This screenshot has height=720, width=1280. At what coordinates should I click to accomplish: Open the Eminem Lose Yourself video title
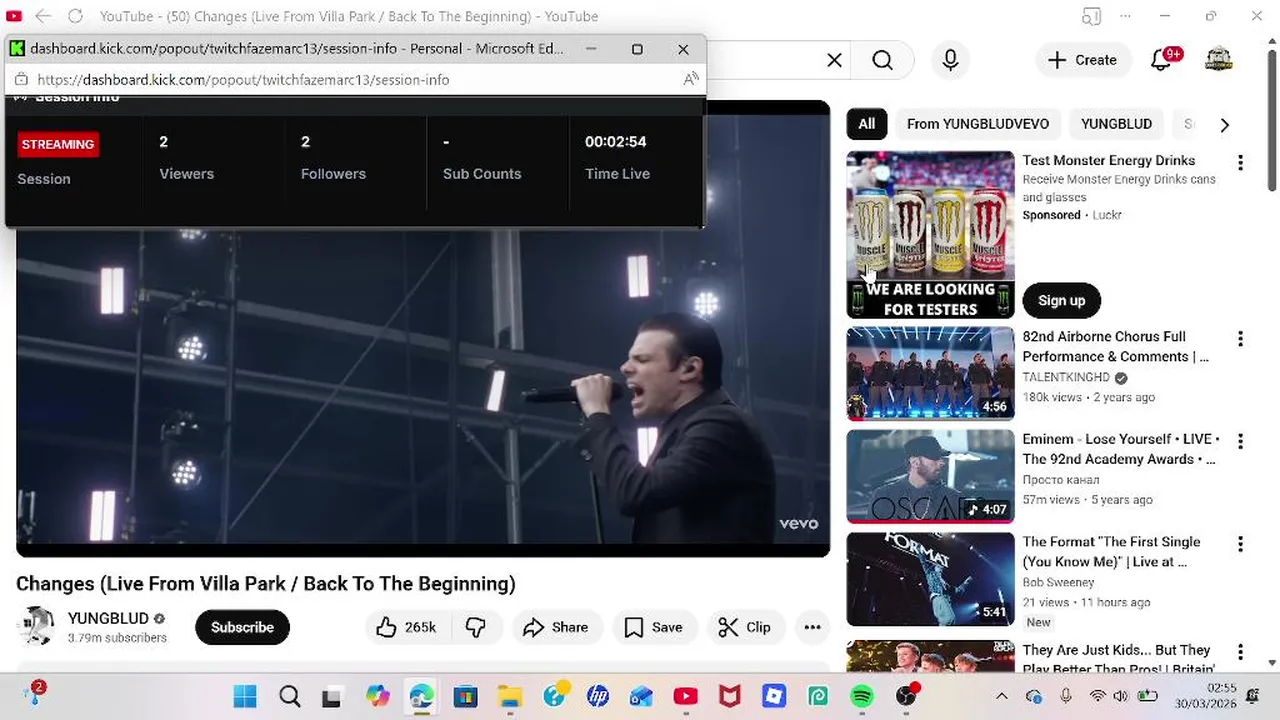point(1121,449)
